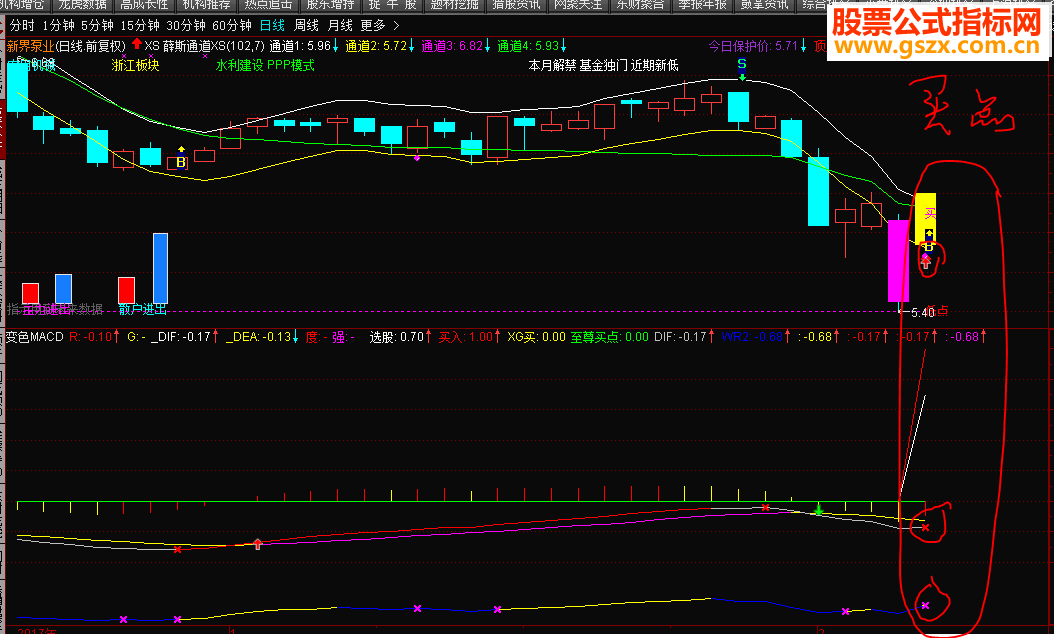The width and height of the screenshot is (1054, 638).
Task: Switch to the 周线 weekly chart
Action: point(307,26)
